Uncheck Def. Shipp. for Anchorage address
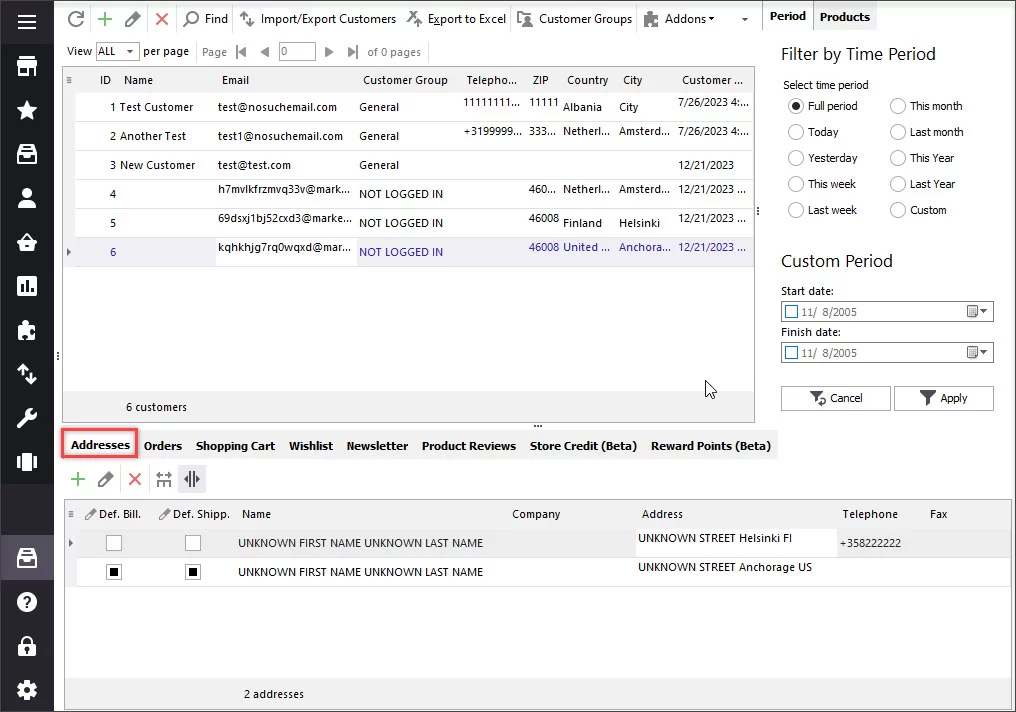 [193, 572]
